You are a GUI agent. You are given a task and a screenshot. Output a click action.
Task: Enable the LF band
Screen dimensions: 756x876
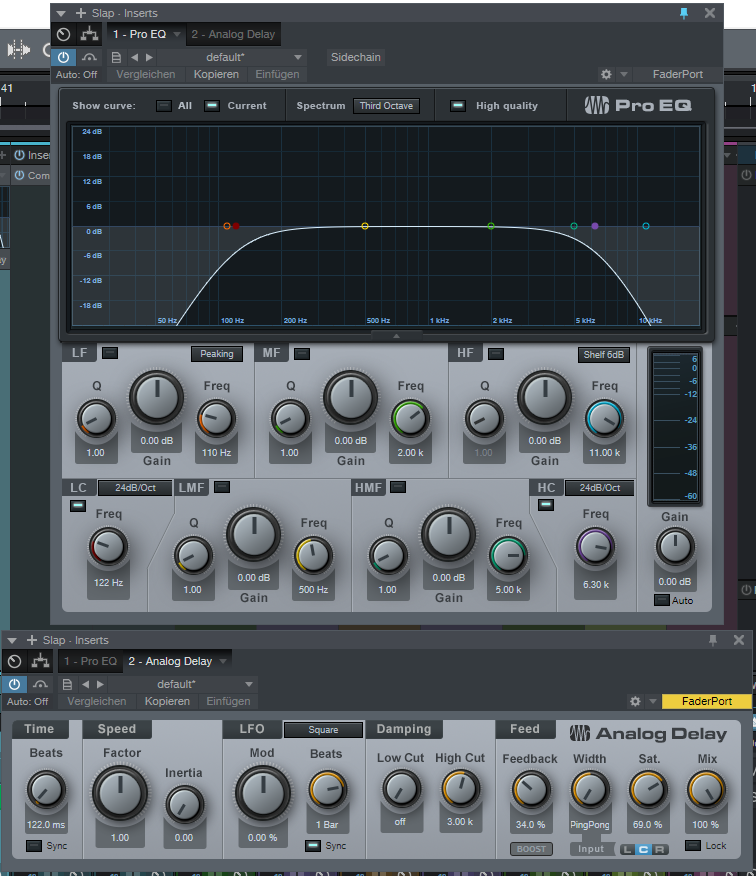(110, 353)
